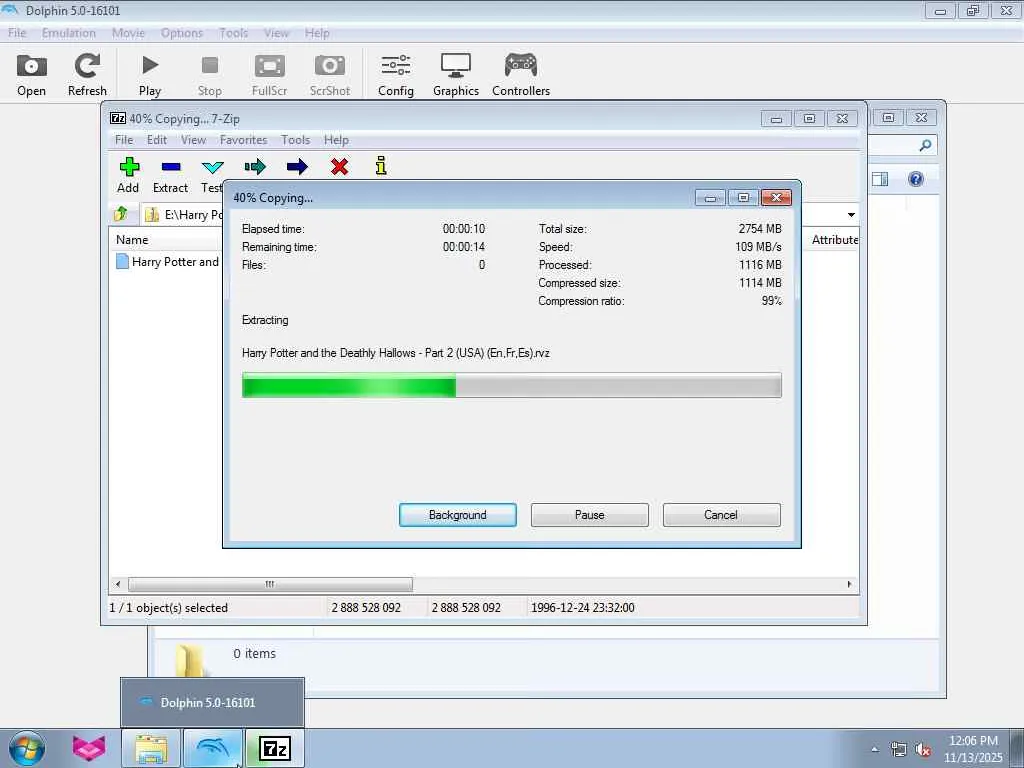
Task: Click the network tray icon
Action: pyautogui.click(x=899, y=750)
